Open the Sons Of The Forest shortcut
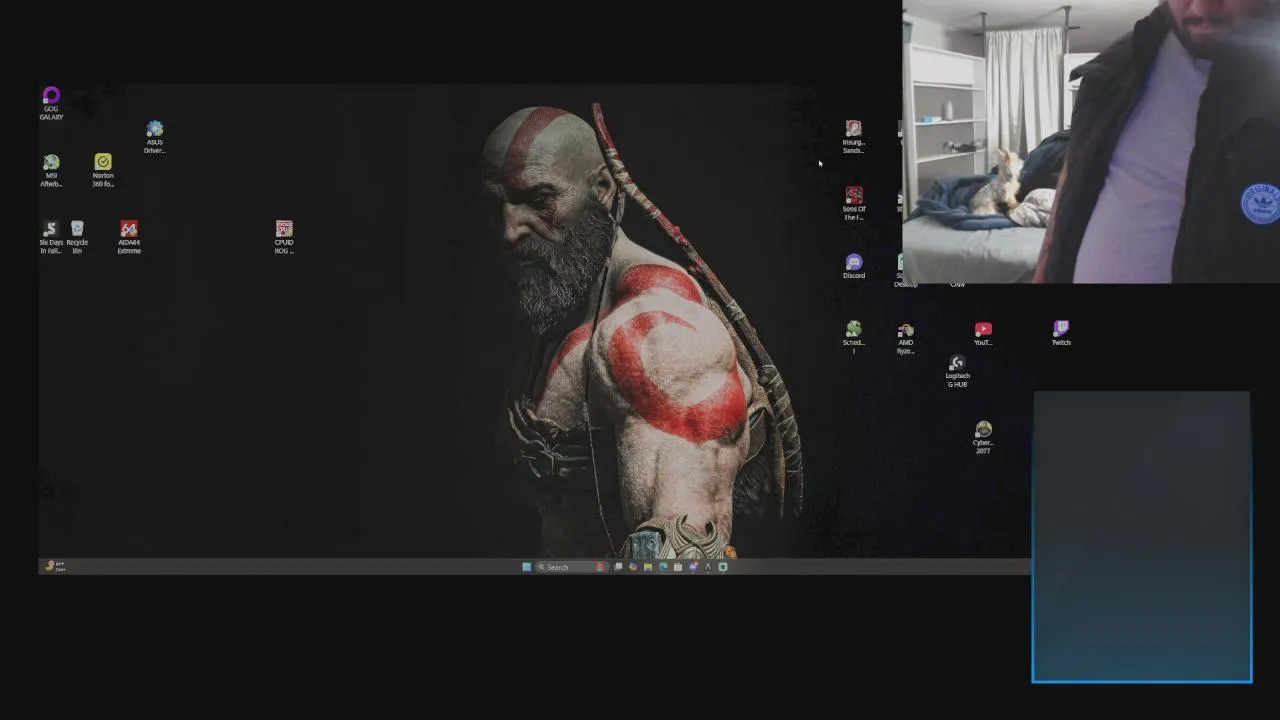This screenshot has width=1280, height=720. (x=853, y=203)
